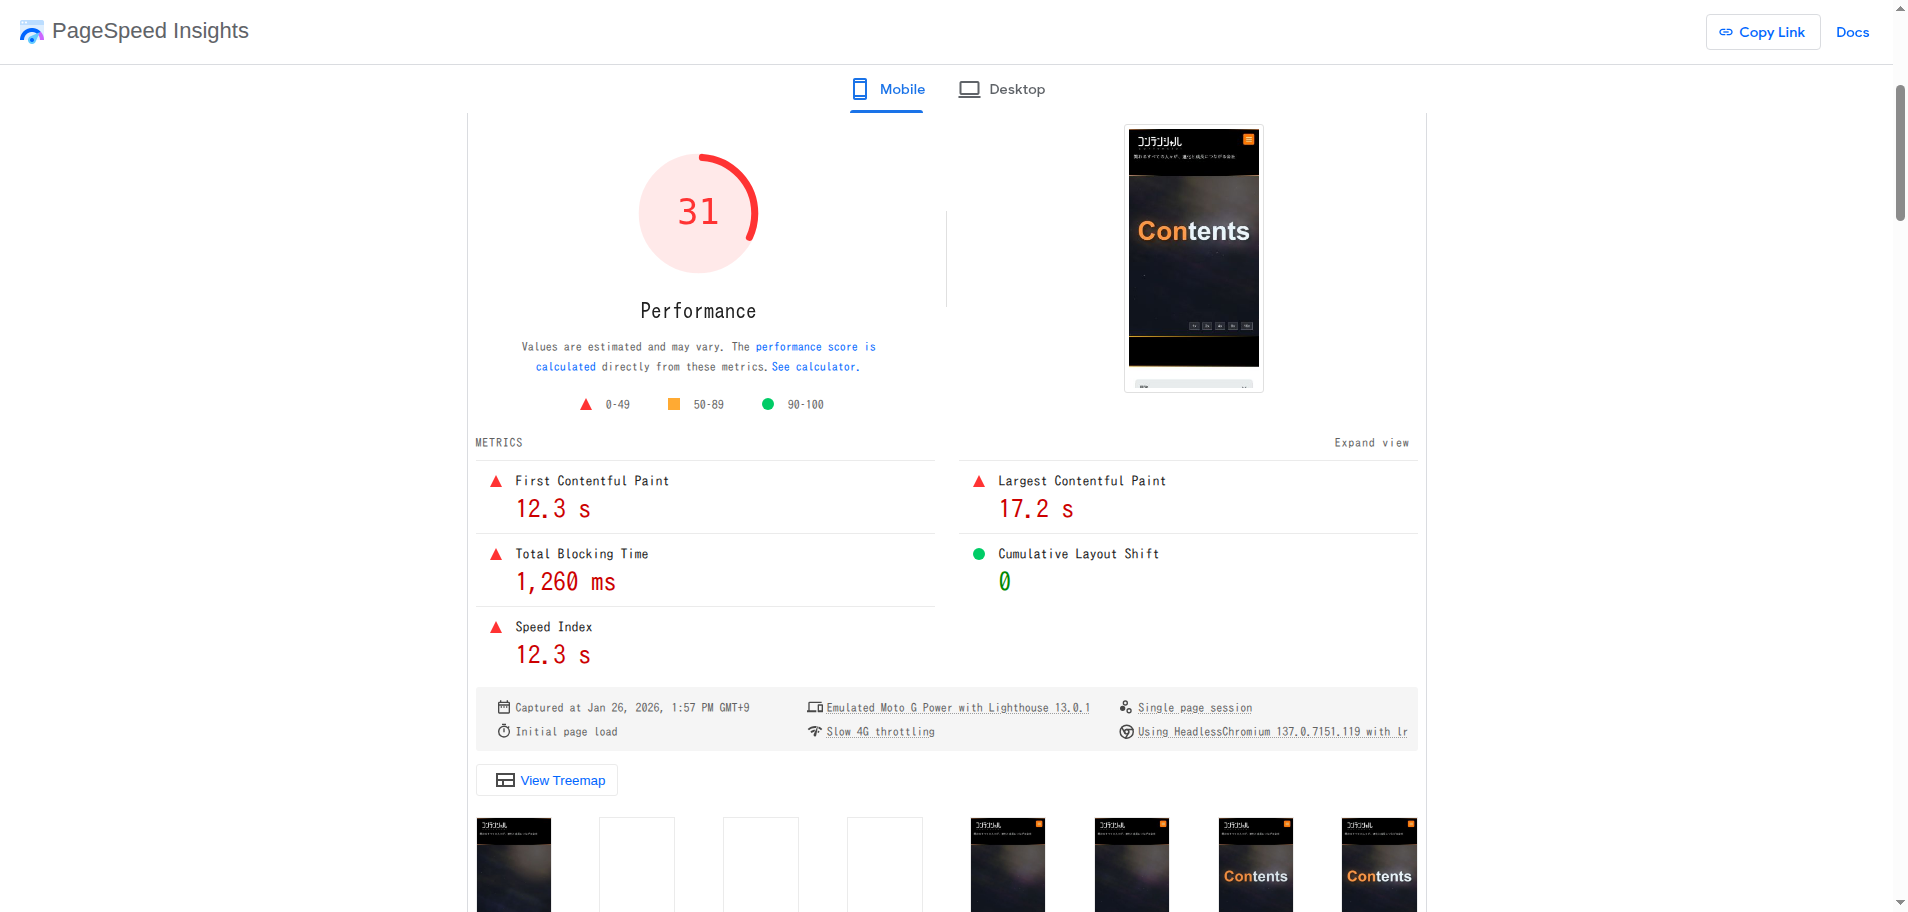Viewport: 1908px width, 912px height.
Task: Click the treemap icon in View Treemap button
Action: pos(505,780)
